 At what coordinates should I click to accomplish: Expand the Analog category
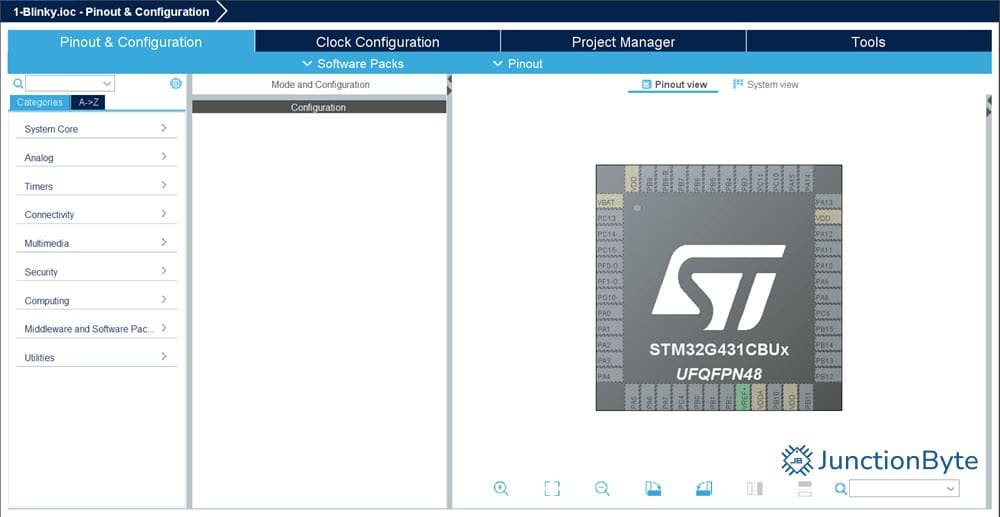(x=96, y=157)
